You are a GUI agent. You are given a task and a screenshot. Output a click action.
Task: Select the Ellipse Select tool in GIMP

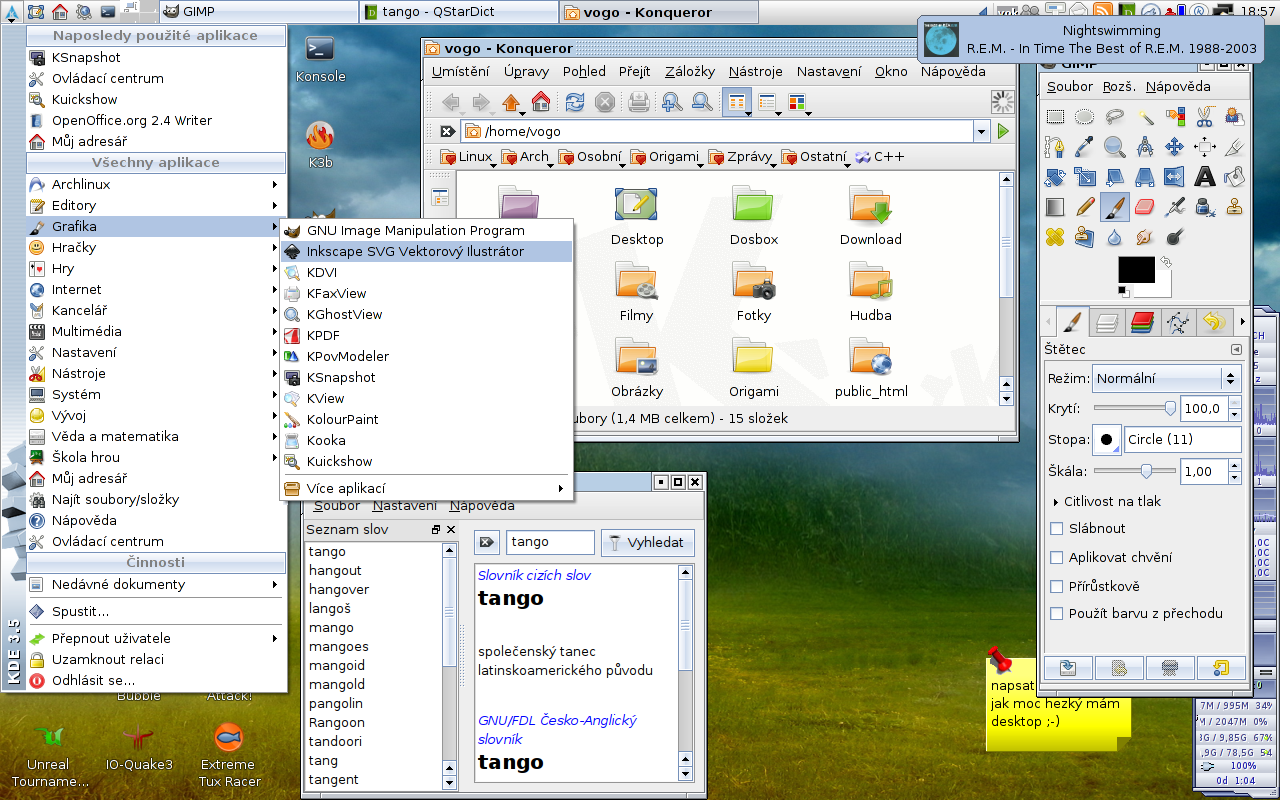(1085, 117)
